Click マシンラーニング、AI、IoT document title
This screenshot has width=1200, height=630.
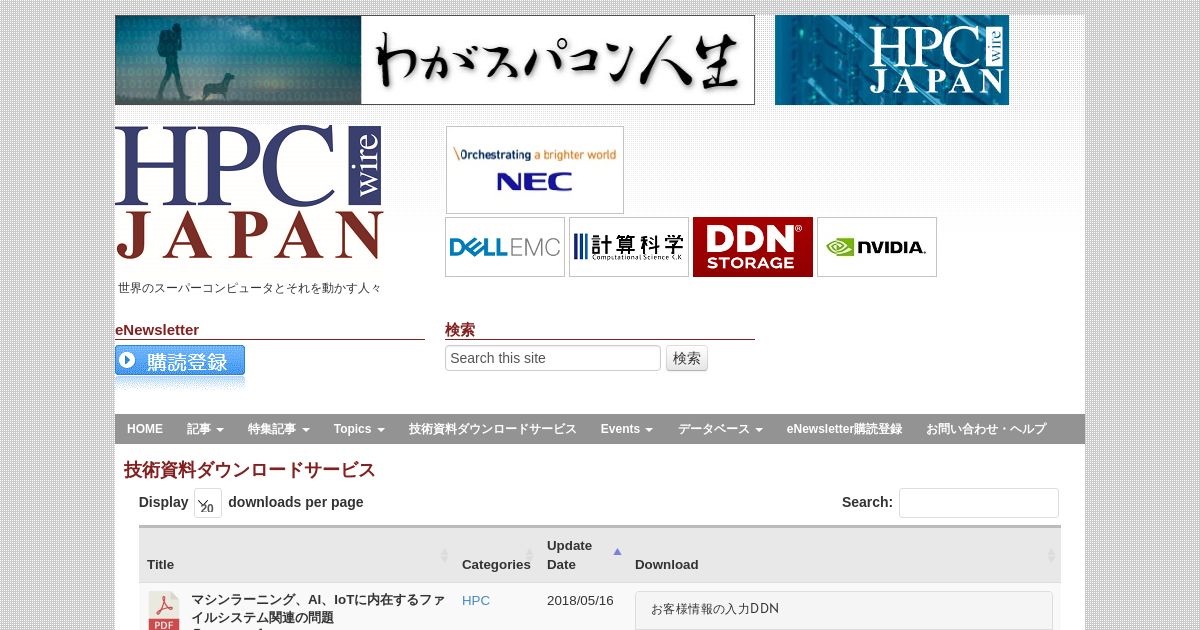(318, 609)
